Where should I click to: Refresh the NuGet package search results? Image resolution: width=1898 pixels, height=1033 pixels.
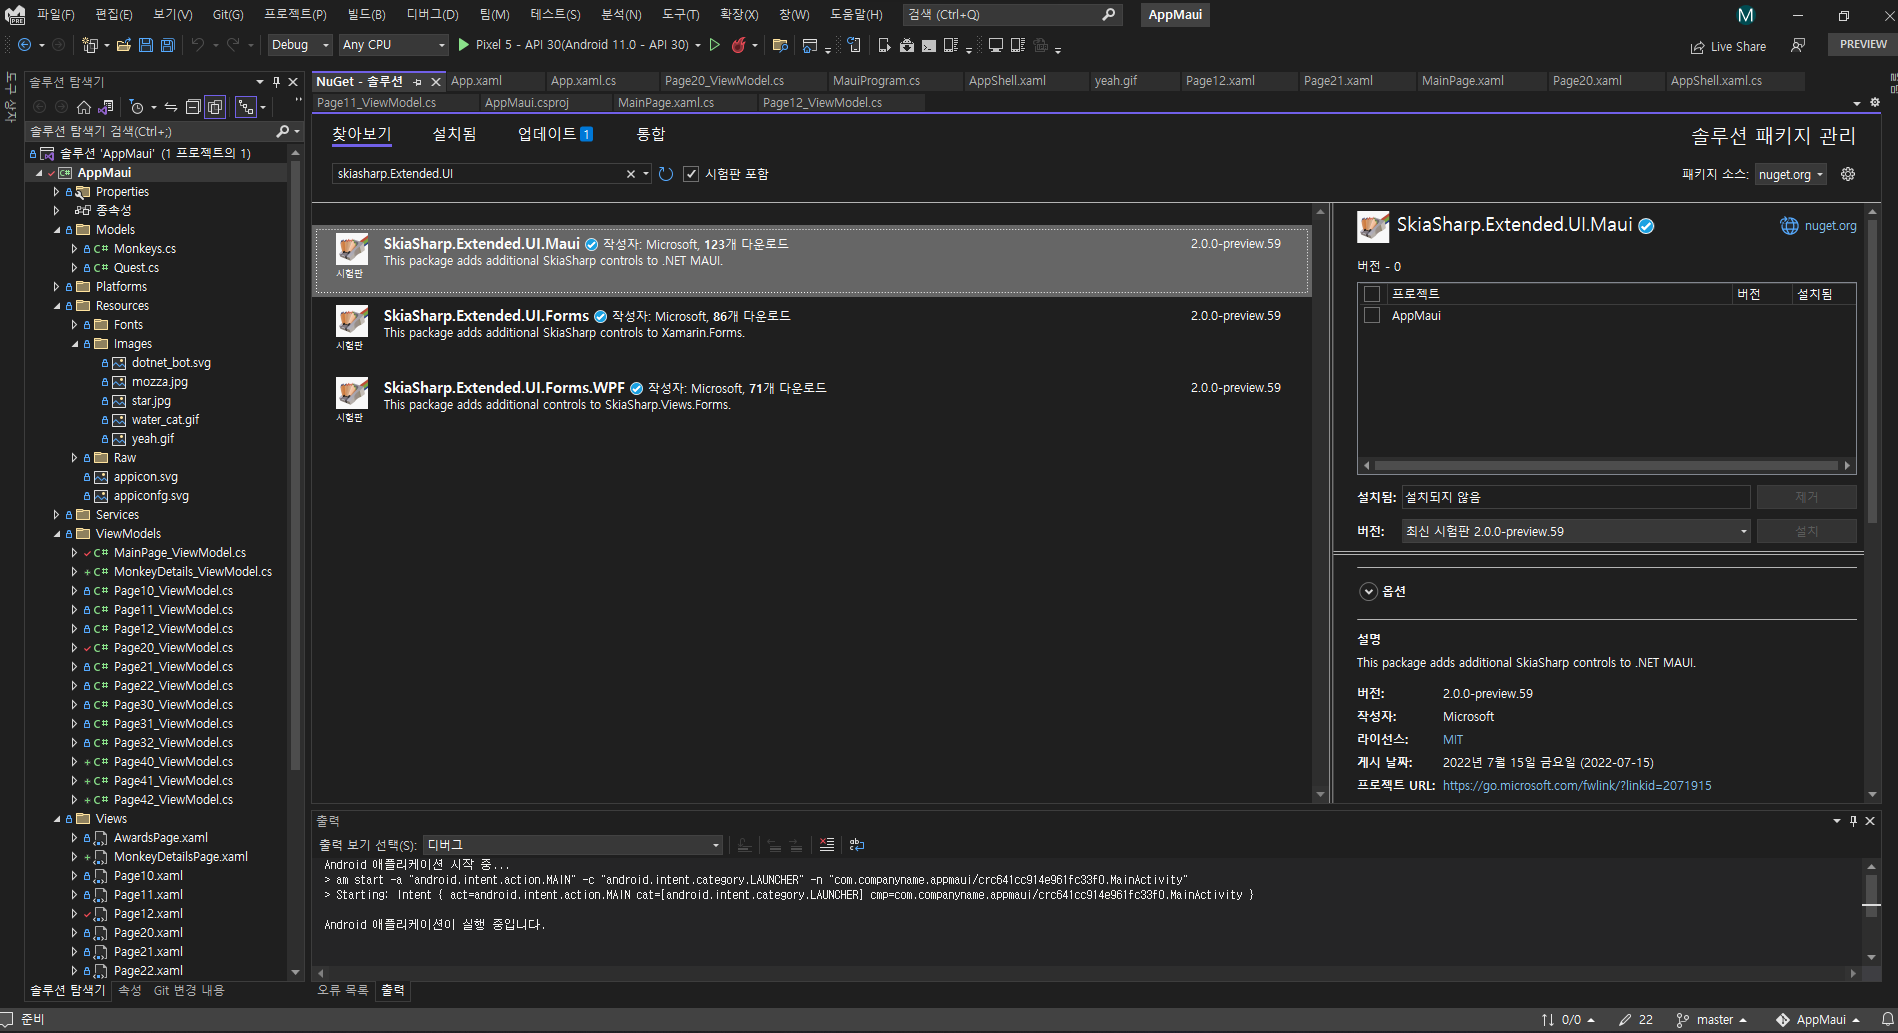[666, 174]
